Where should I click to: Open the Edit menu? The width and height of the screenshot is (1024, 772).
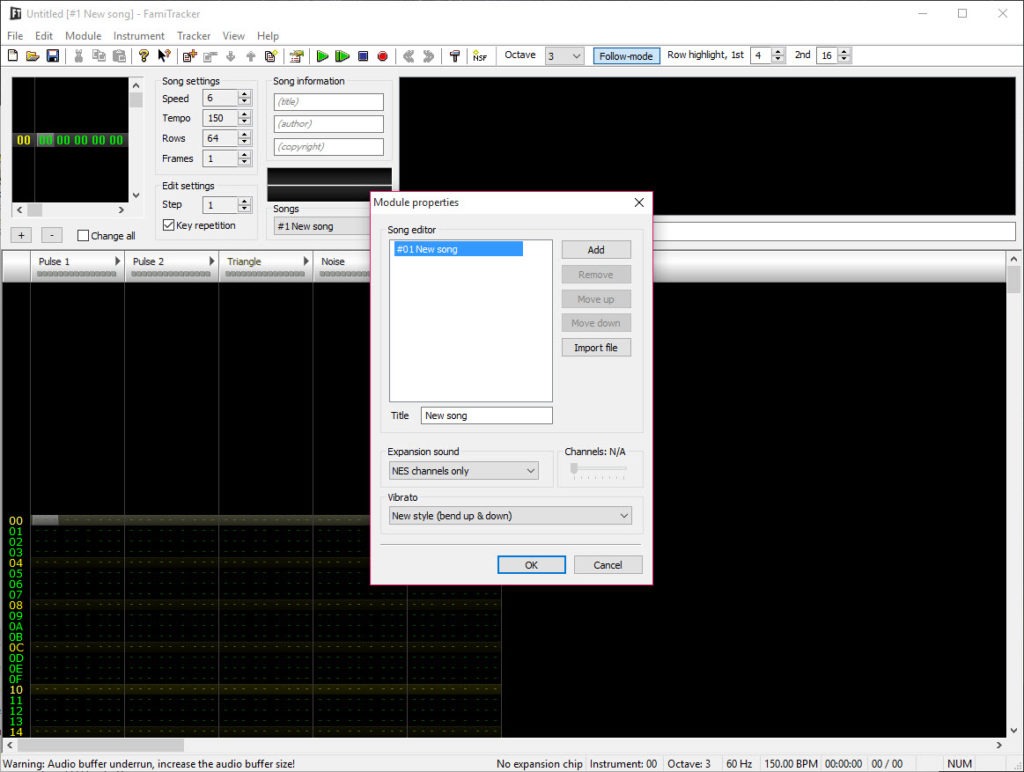point(44,36)
